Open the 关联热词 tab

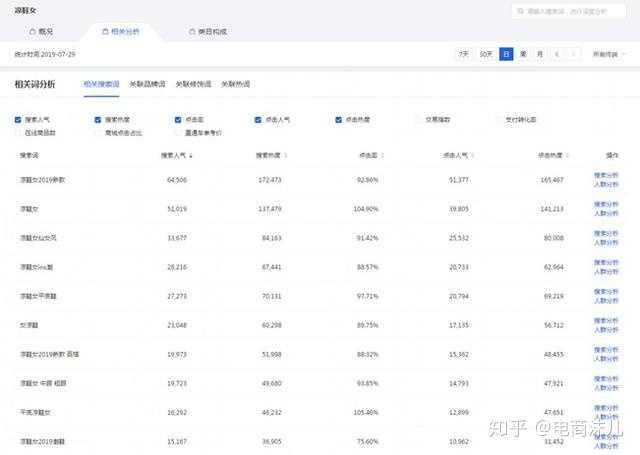(235, 85)
